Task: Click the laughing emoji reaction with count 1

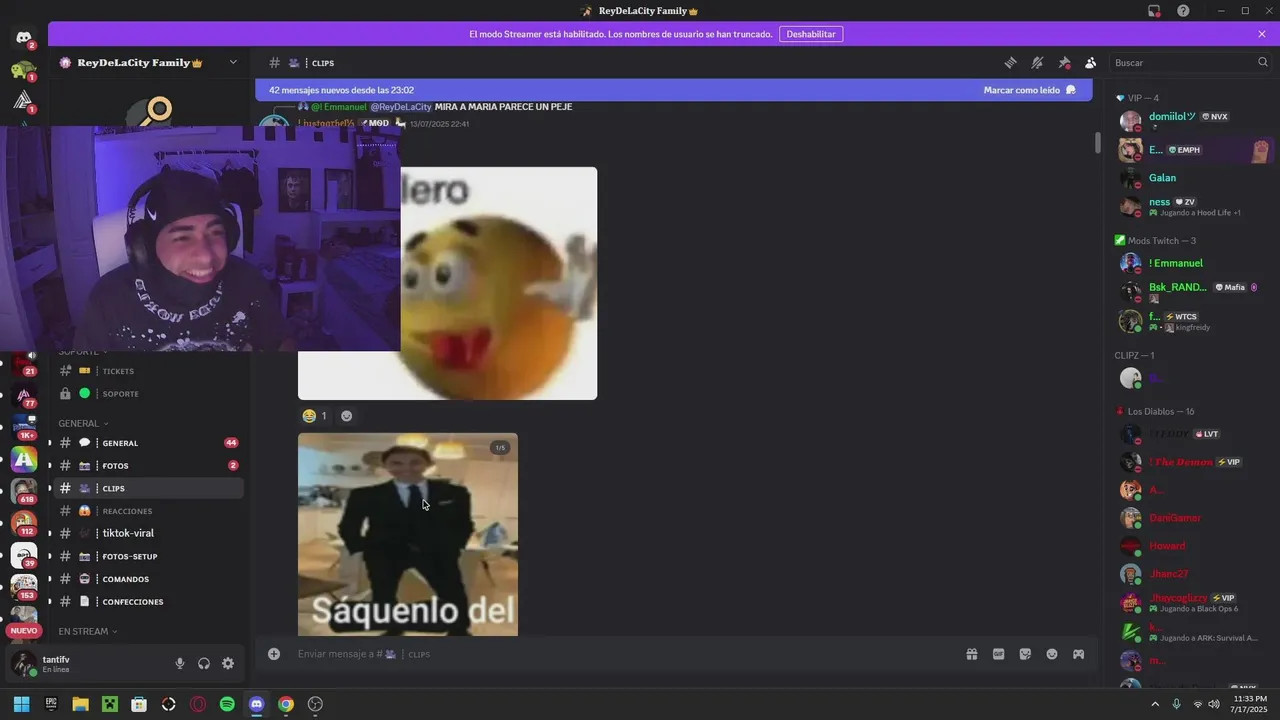Action: tap(315, 416)
